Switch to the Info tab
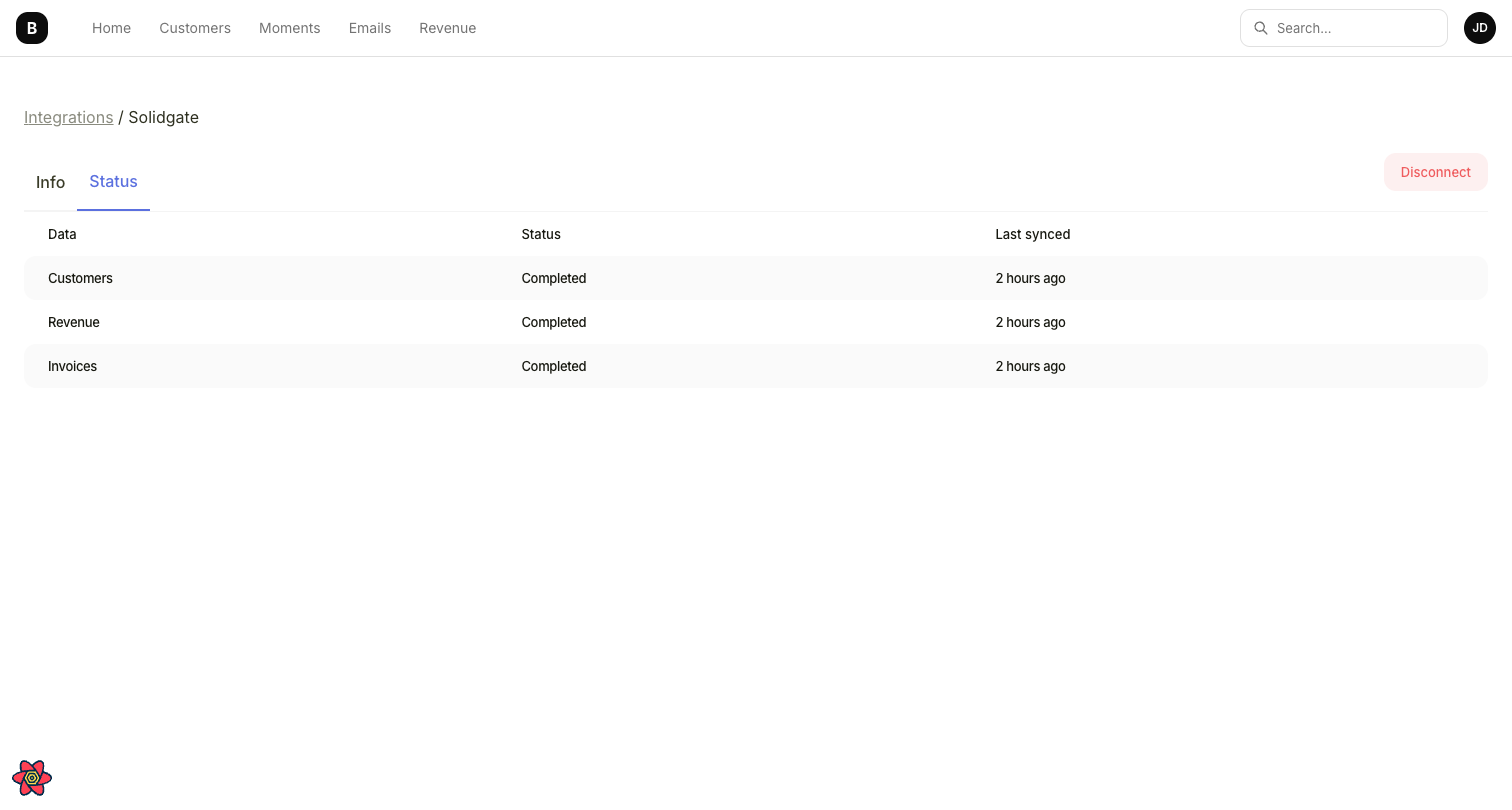The width and height of the screenshot is (1512, 810). 50,182
